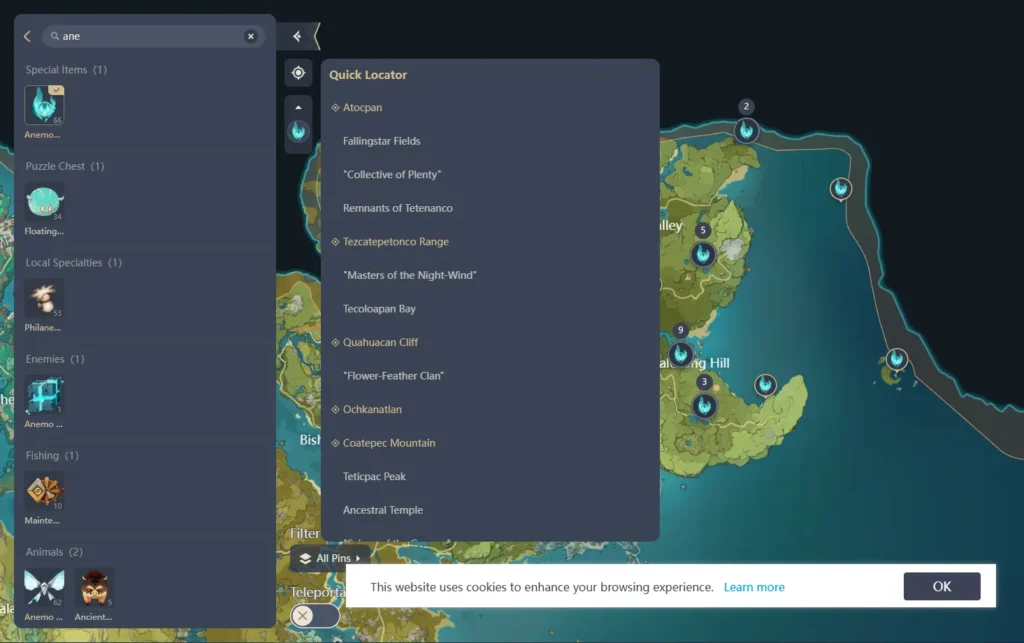Click the Anemoculus cluster pin labeled 5
This screenshot has width=1024, height=643.
(703, 254)
